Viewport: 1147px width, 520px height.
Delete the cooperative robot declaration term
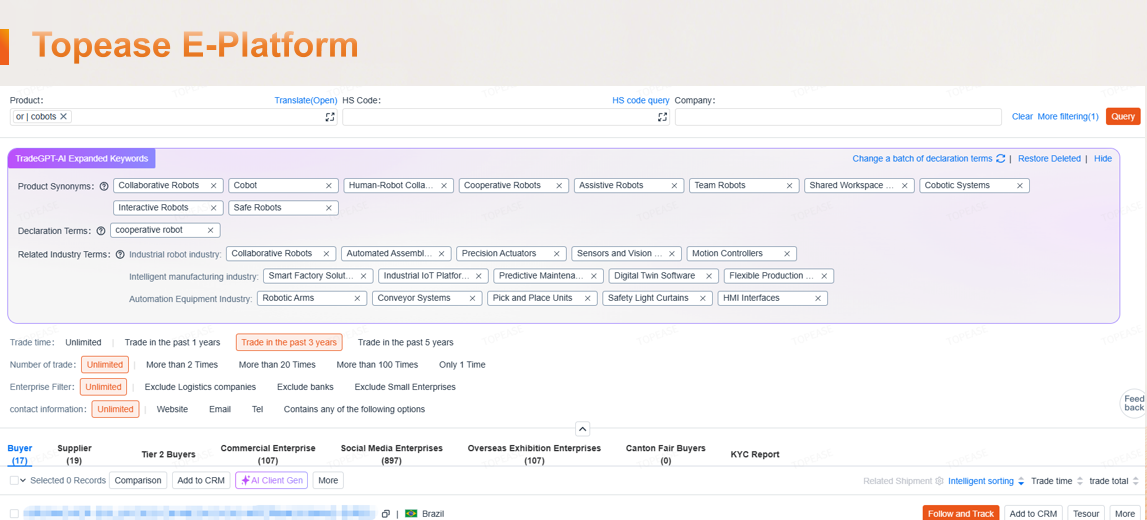[x=210, y=230]
